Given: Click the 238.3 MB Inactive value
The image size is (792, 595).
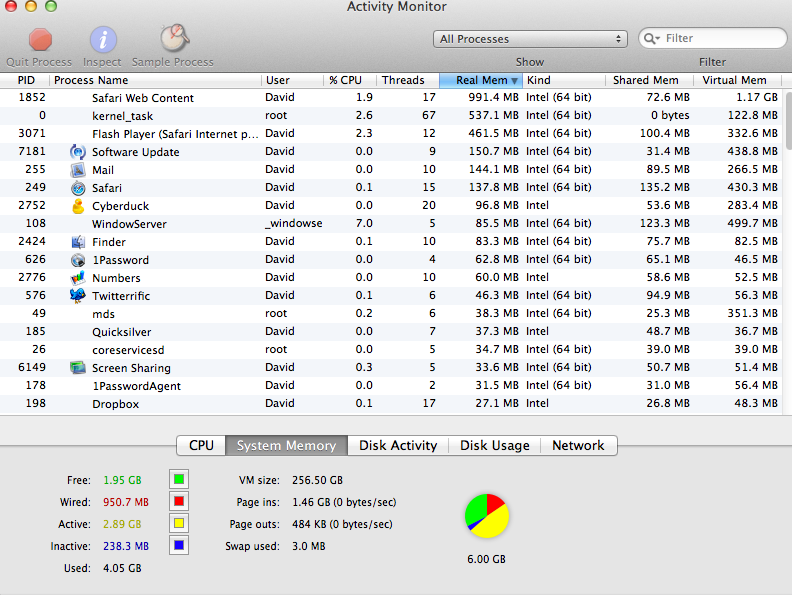Looking at the screenshot, I should 126,546.
